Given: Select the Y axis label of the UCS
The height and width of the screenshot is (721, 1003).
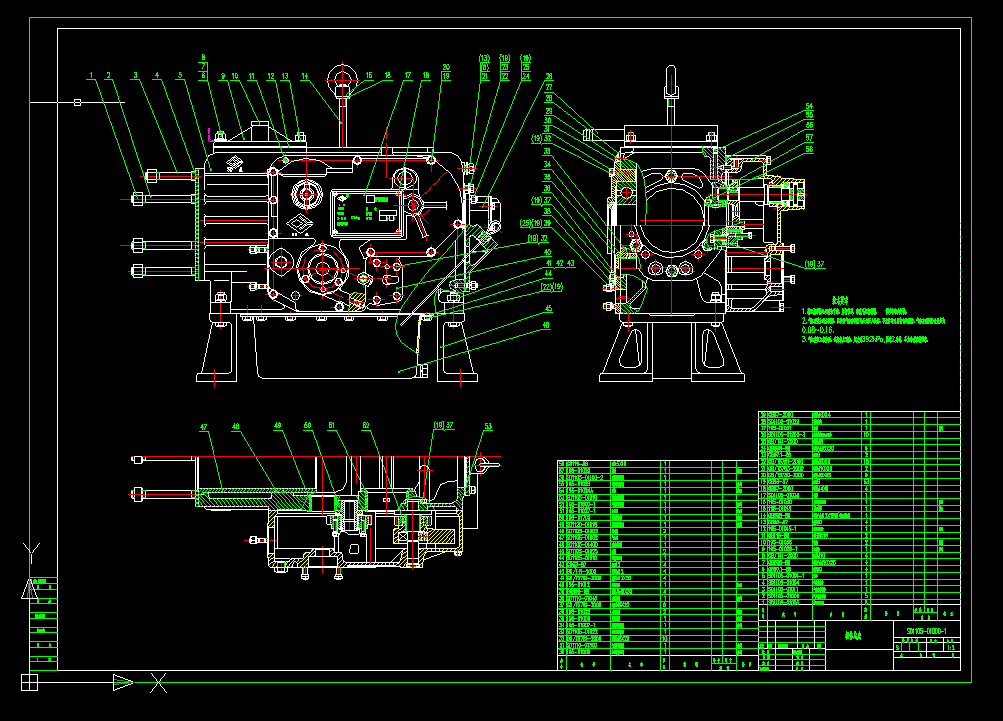Looking at the screenshot, I should pos(31,553).
